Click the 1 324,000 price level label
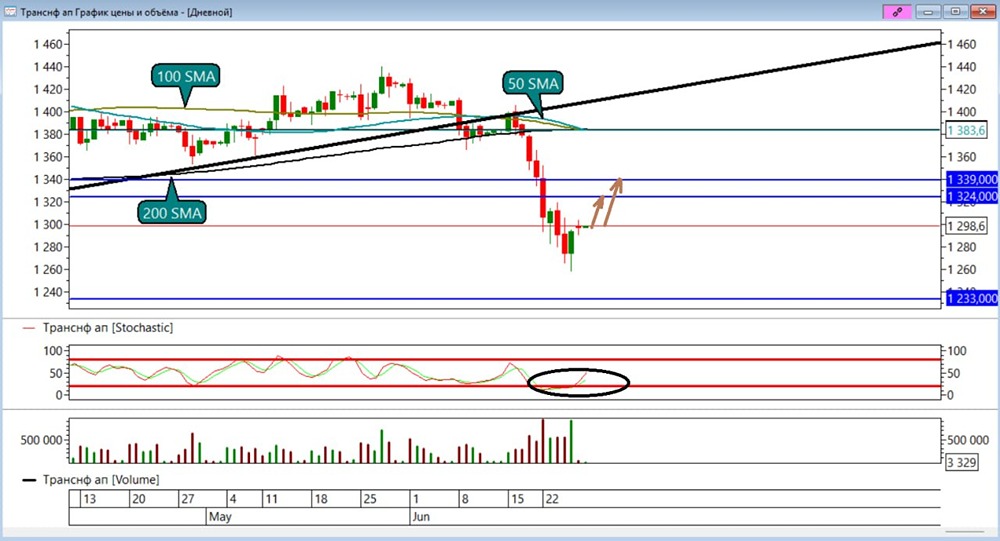This screenshot has height=541, width=1000. [972, 196]
